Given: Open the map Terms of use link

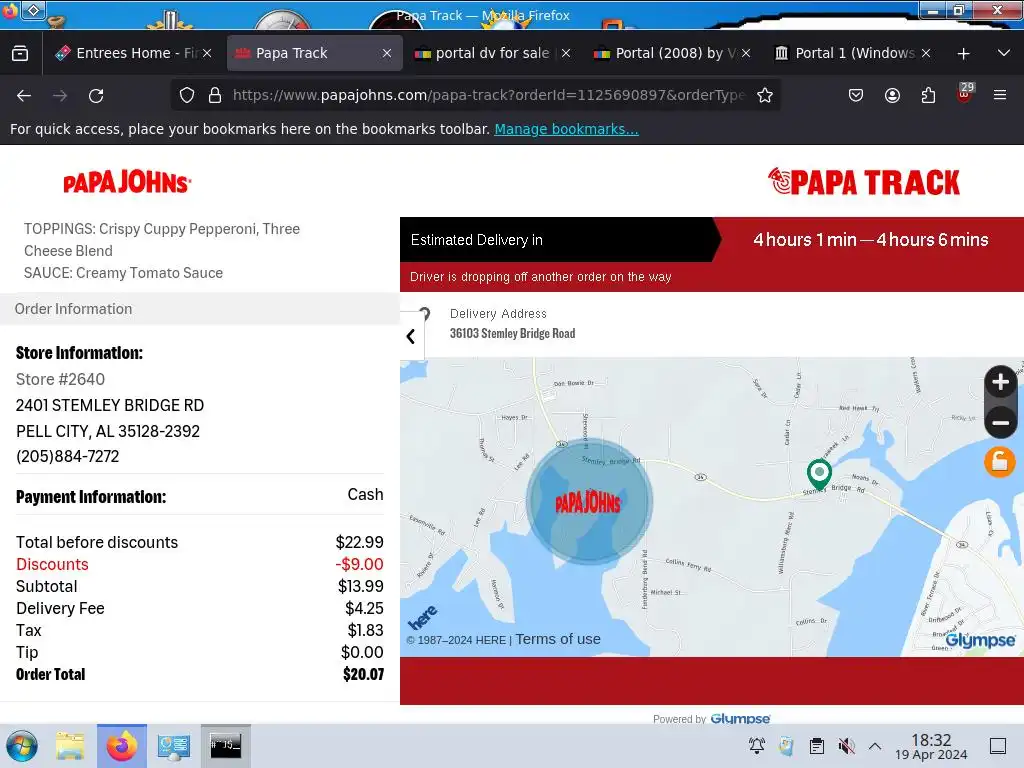Looking at the screenshot, I should coord(558,639).
